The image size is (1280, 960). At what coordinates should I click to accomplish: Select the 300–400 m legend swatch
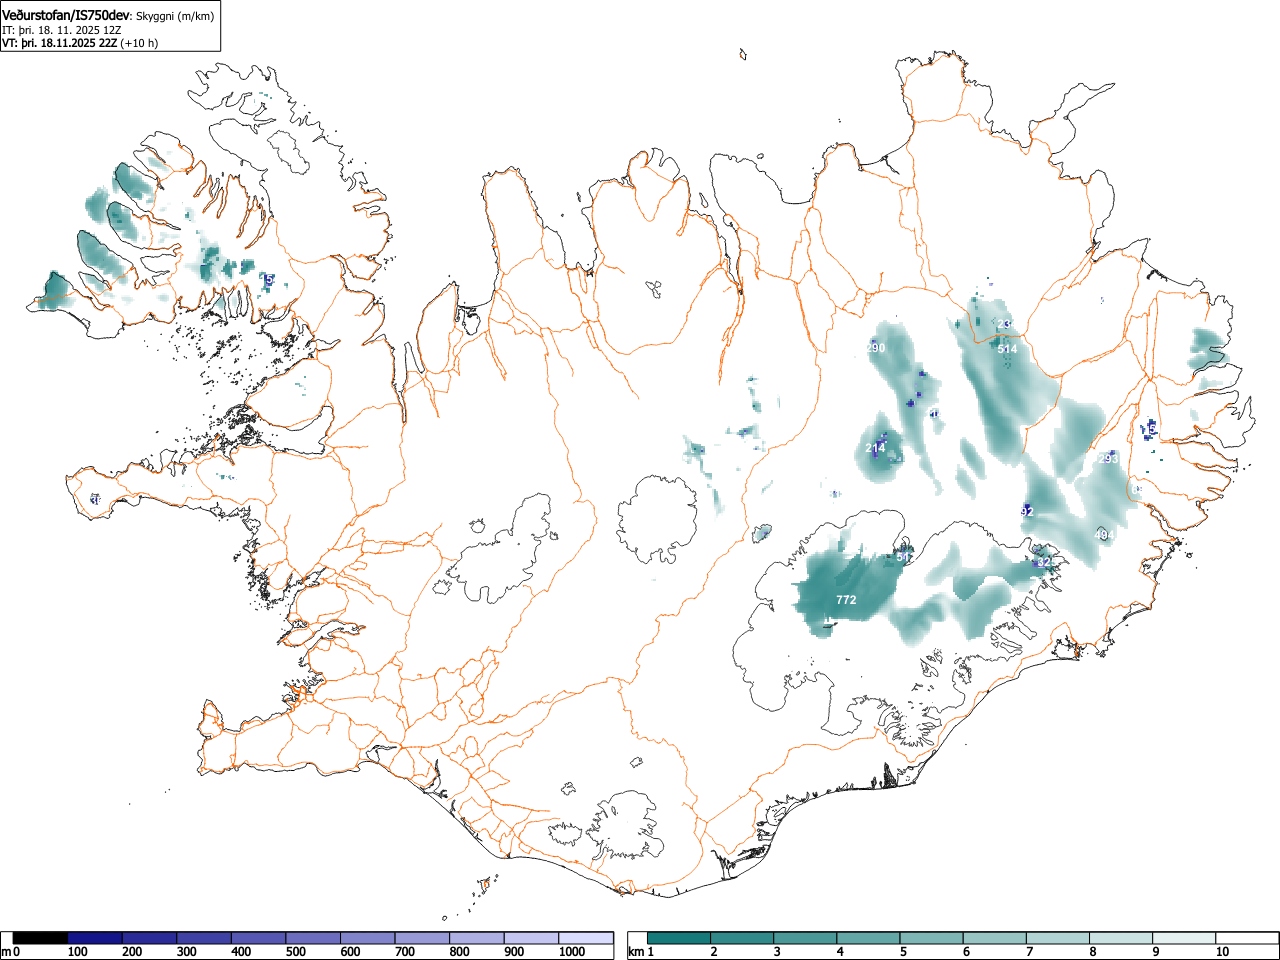pos(205,938)
